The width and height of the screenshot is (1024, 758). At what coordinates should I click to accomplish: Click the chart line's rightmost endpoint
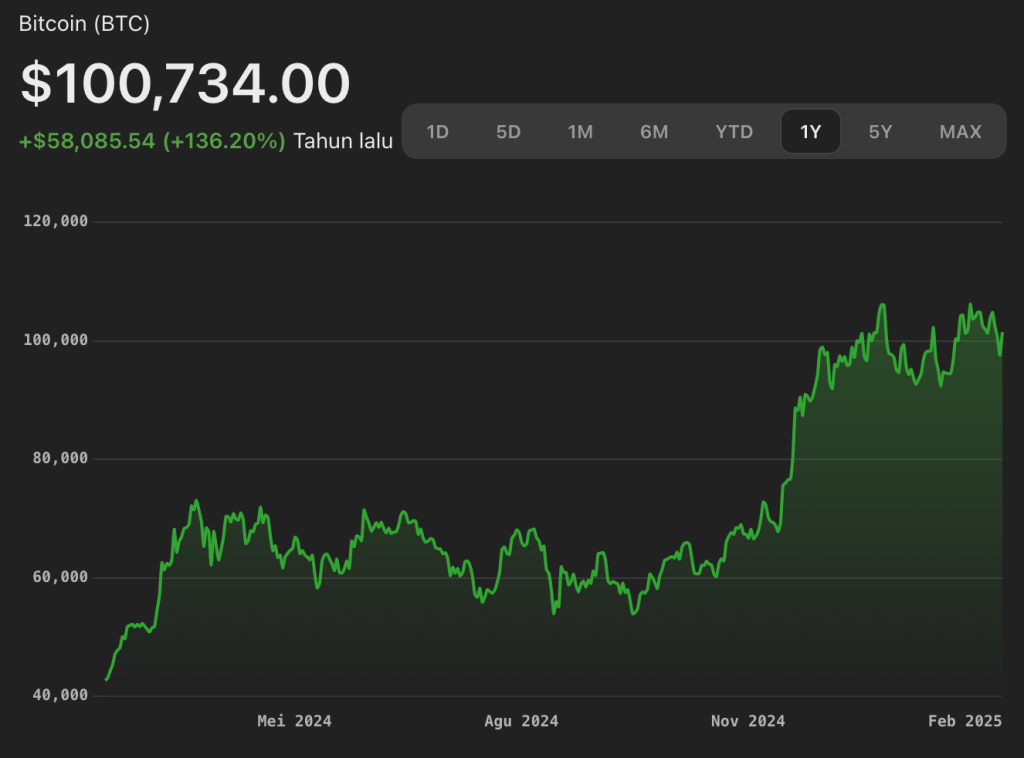[x=1002, y=334]
